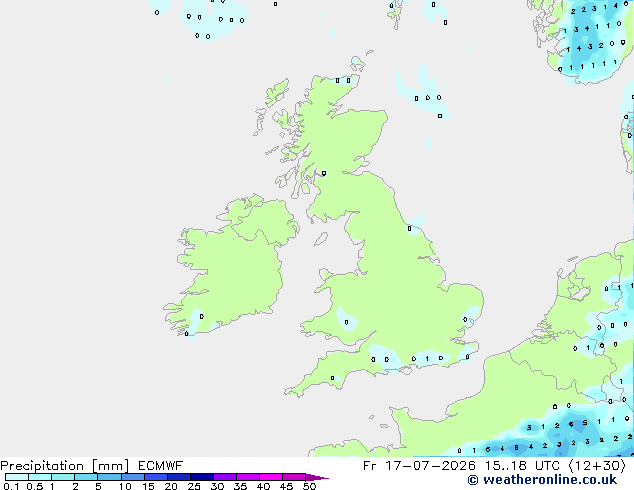The image size is (634, 490).
Task: Click the 1–2 mm legend swatch
Action: coord(63,477)
